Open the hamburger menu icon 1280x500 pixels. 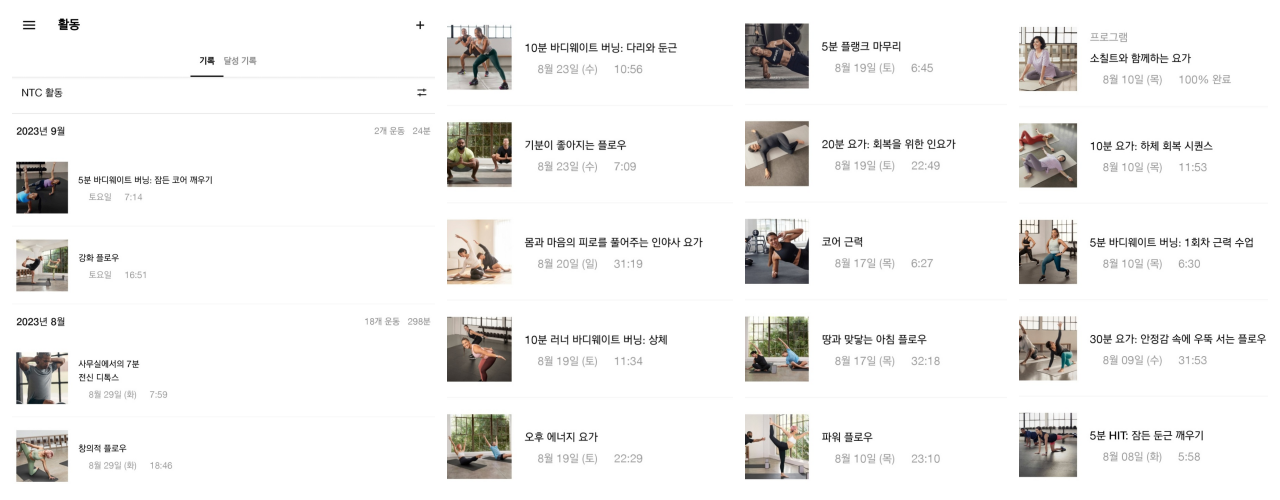pyautogui.click(x=29, y=25)
